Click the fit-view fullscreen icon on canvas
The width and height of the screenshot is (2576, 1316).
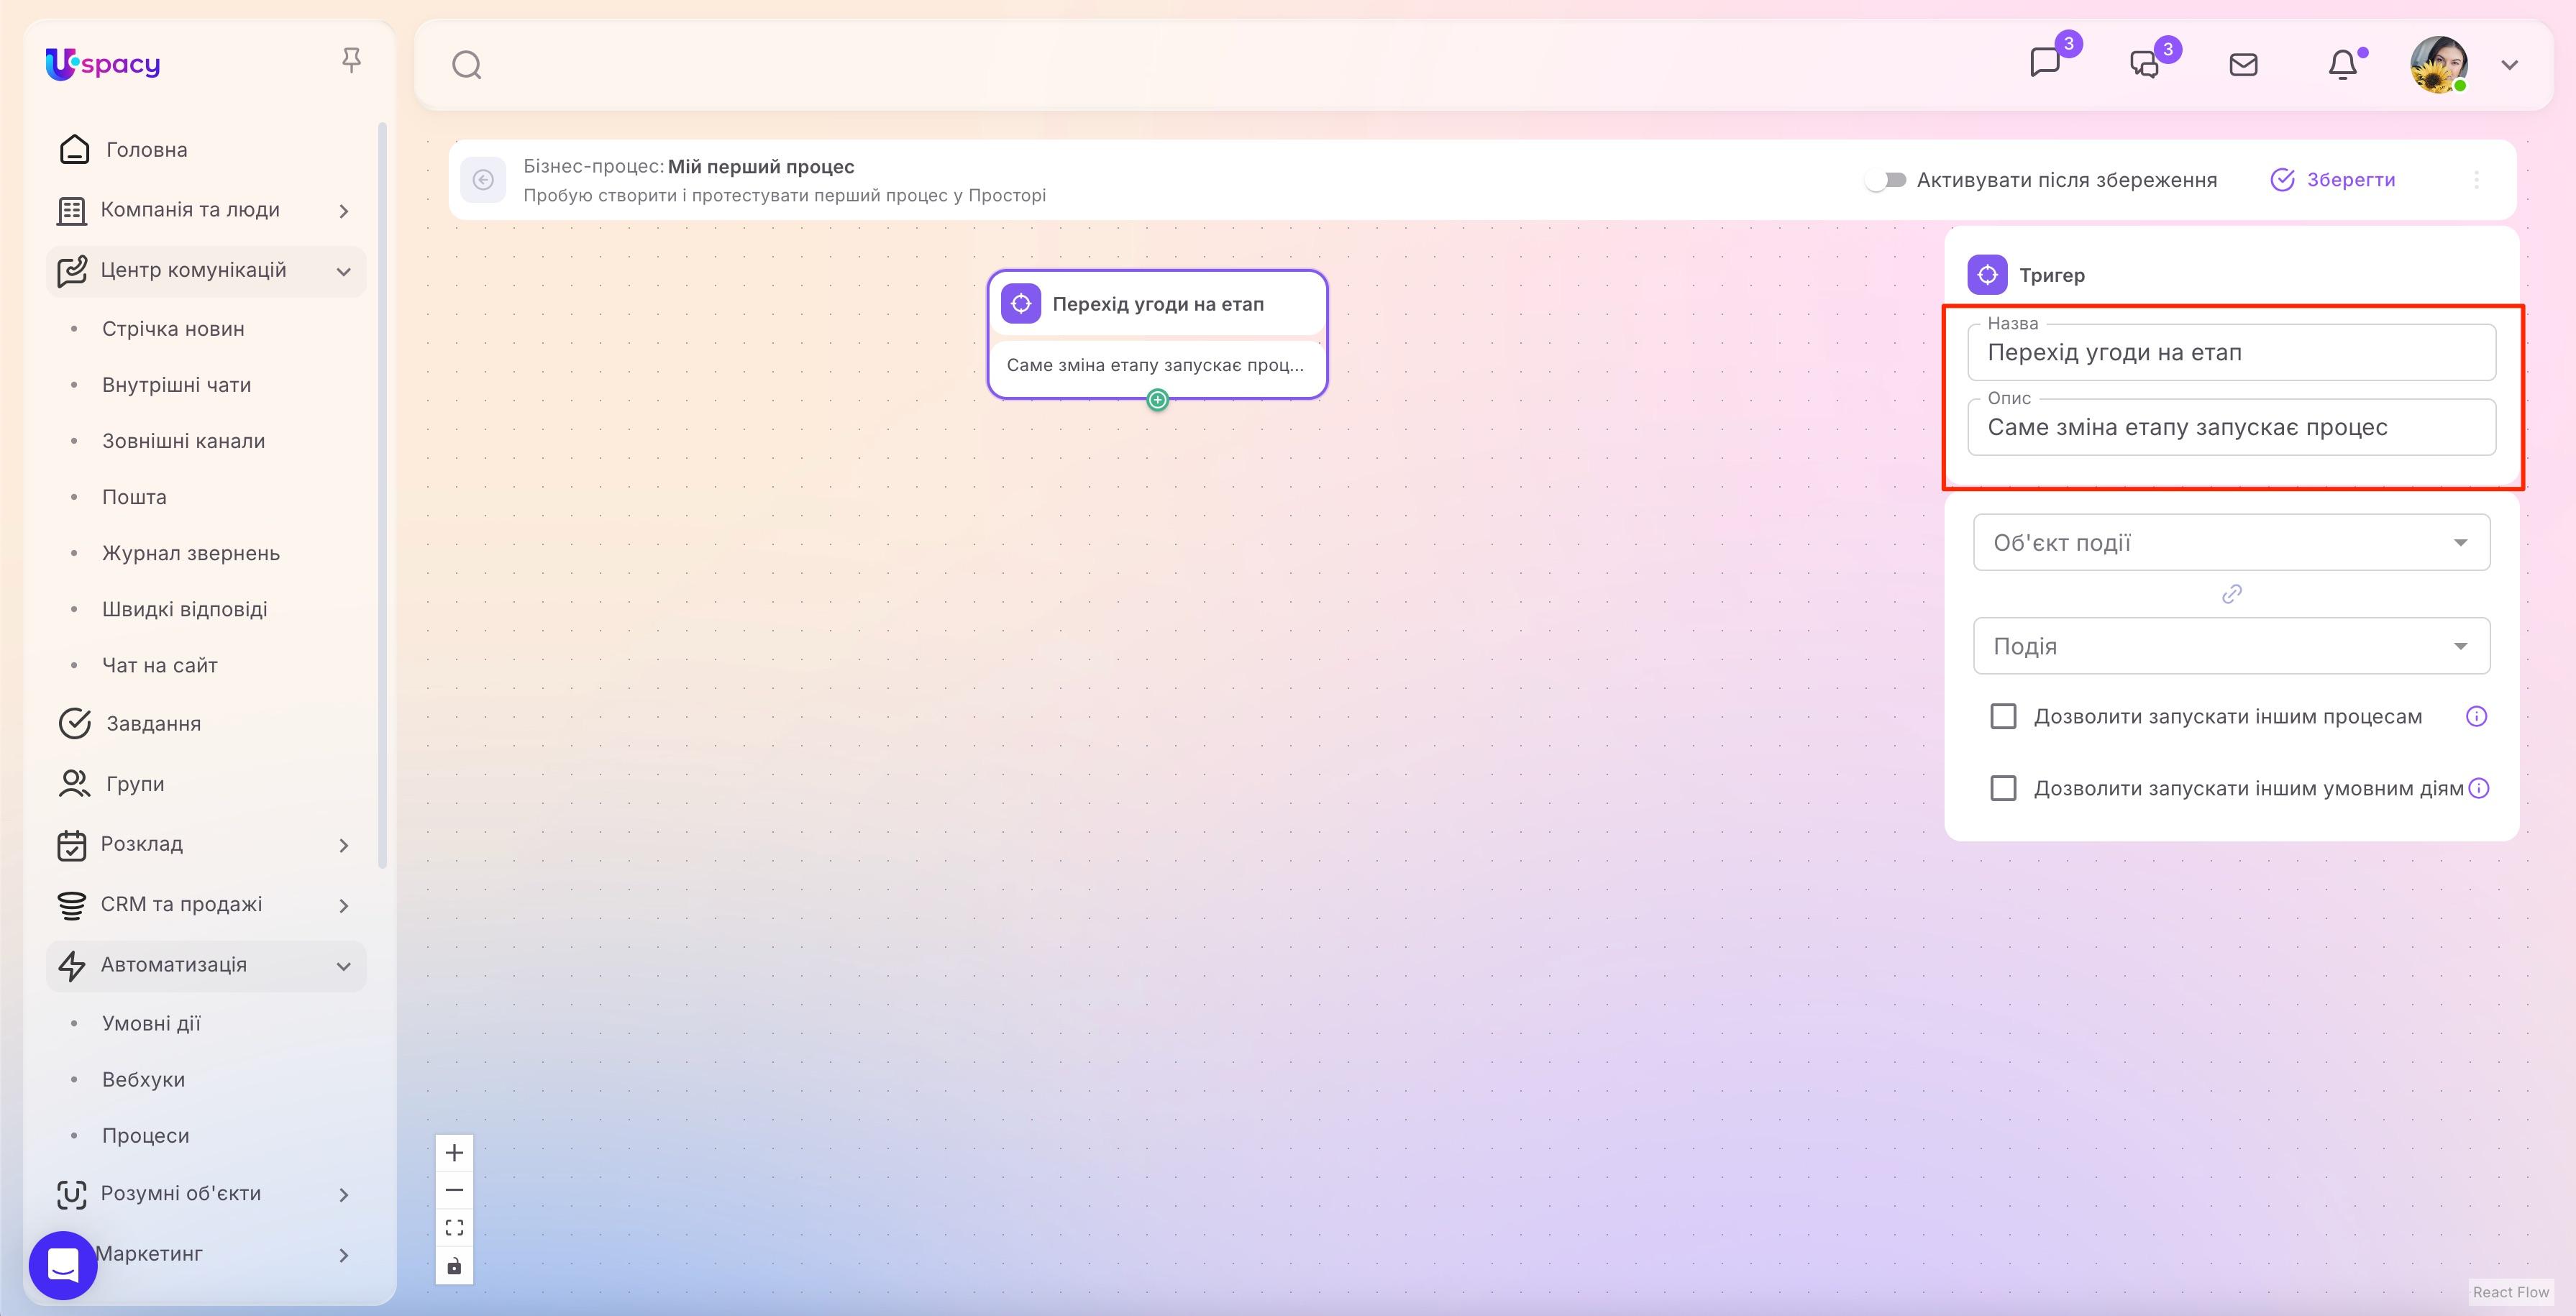[454, 1227]
